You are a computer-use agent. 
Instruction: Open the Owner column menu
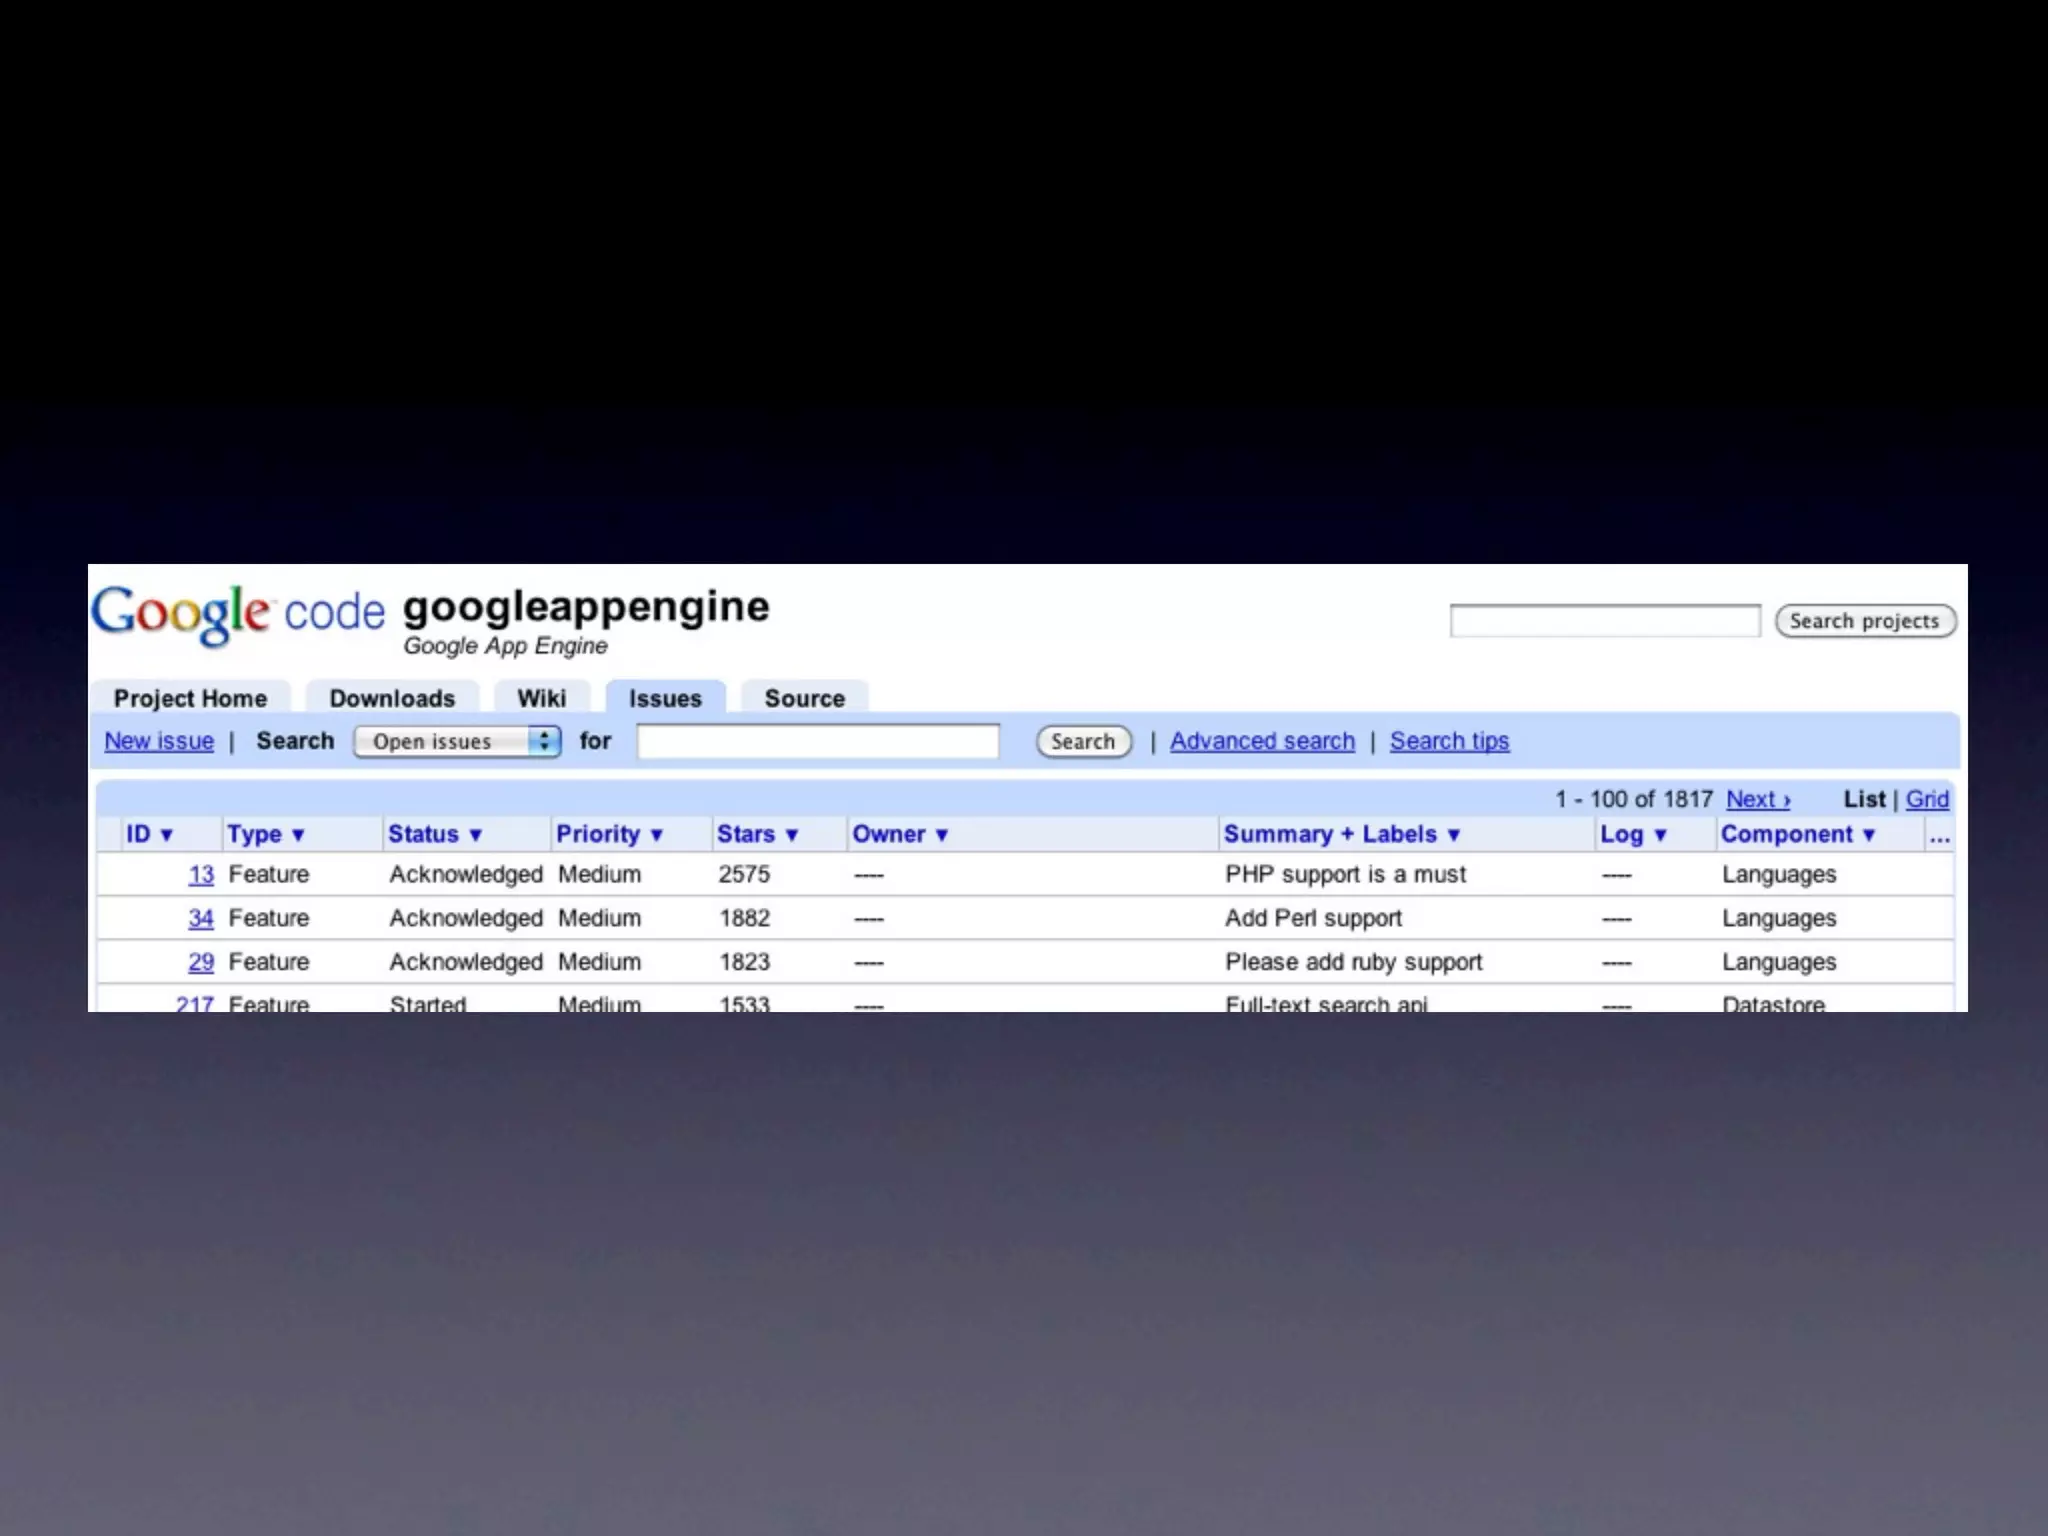(899, 834)
